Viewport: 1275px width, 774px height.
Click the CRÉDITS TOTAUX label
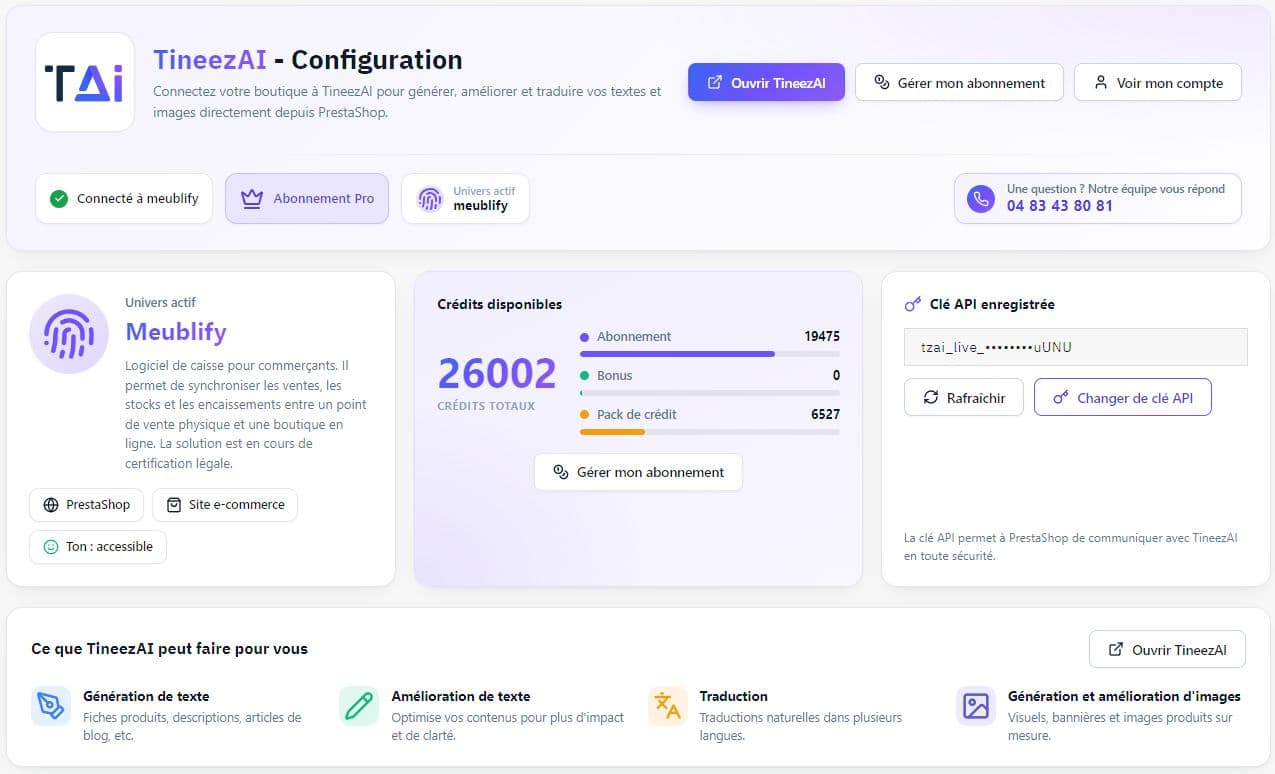pos(486,406)
